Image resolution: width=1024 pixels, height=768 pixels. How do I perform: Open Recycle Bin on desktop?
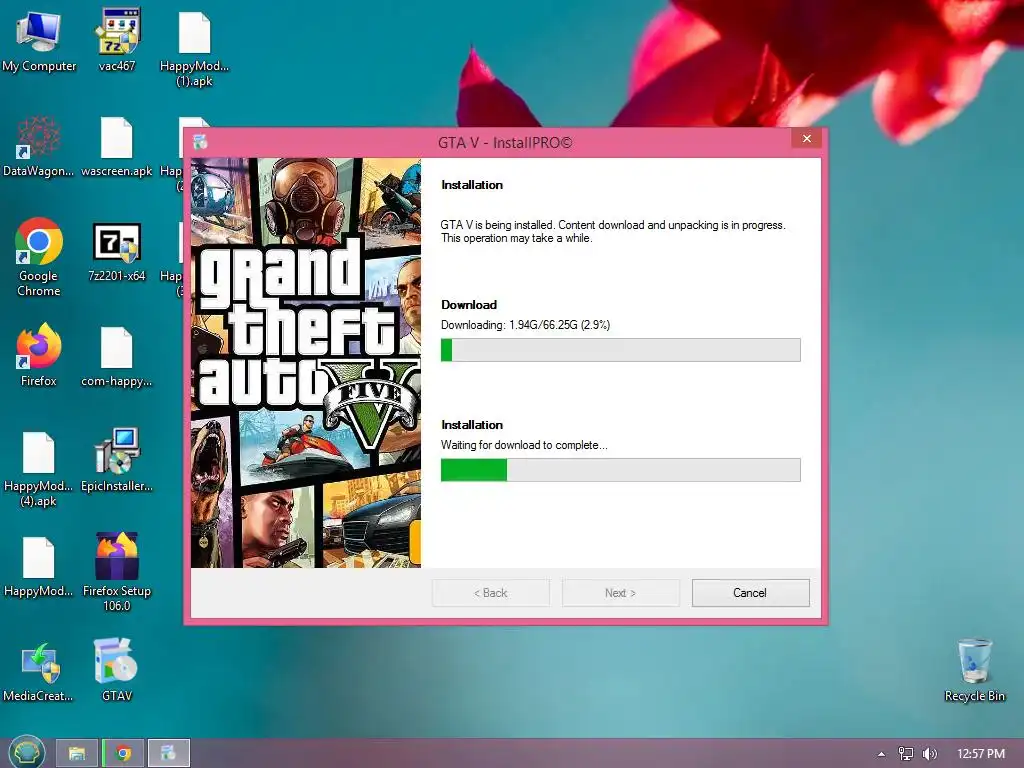(974, 670)
